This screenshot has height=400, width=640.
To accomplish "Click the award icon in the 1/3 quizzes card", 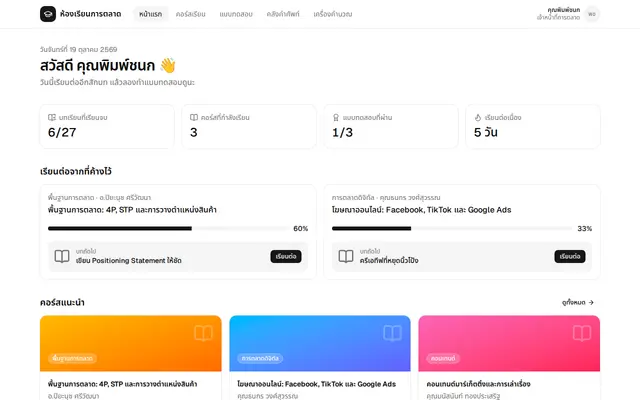I will click(336, 117).
